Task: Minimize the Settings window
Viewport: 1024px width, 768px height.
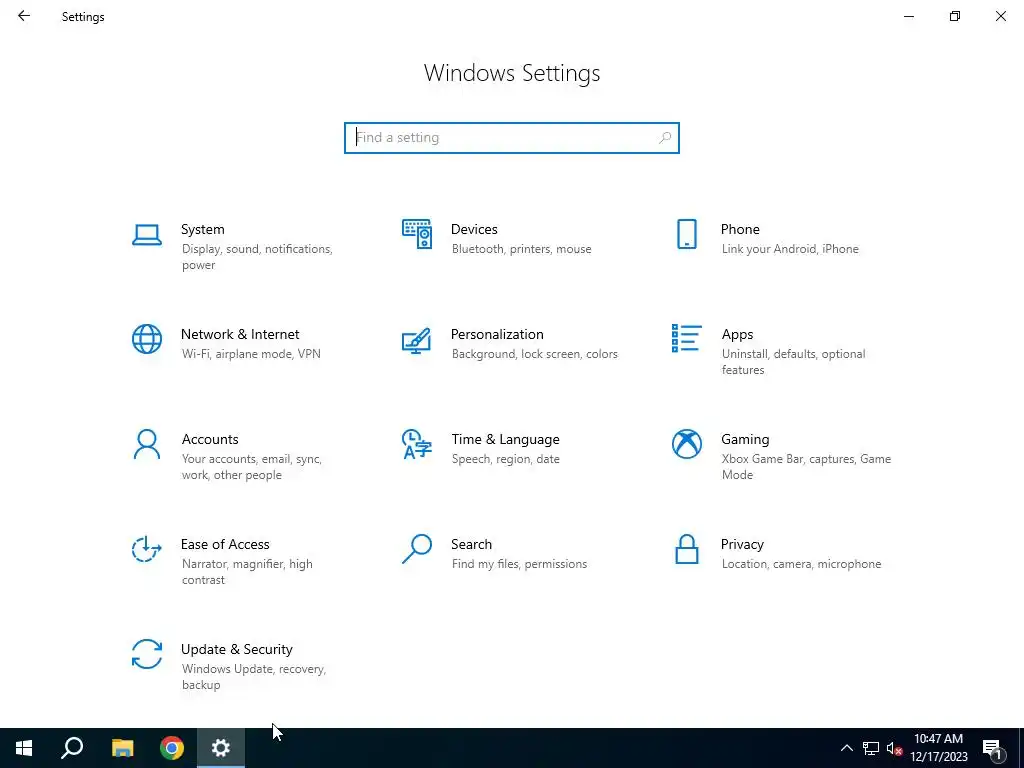Action: click(909, 16)
